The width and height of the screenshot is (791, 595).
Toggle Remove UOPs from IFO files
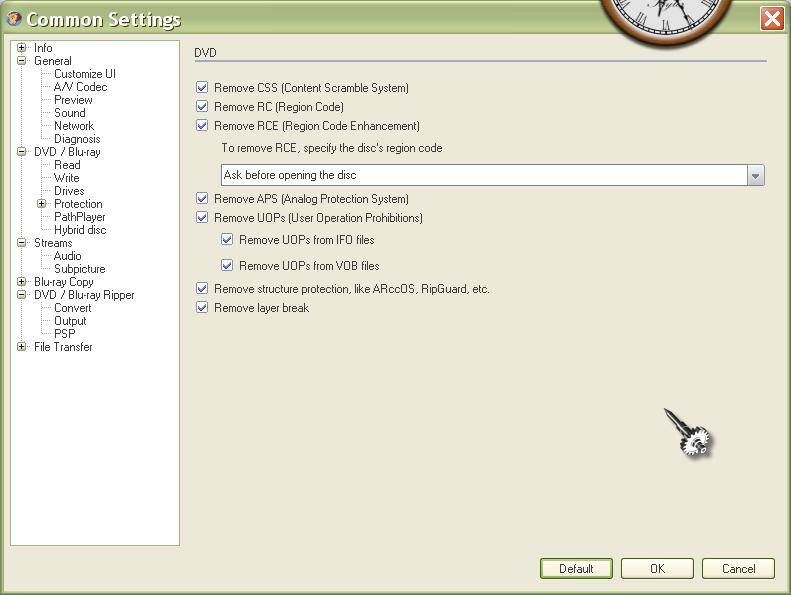(x=228, y=240)
